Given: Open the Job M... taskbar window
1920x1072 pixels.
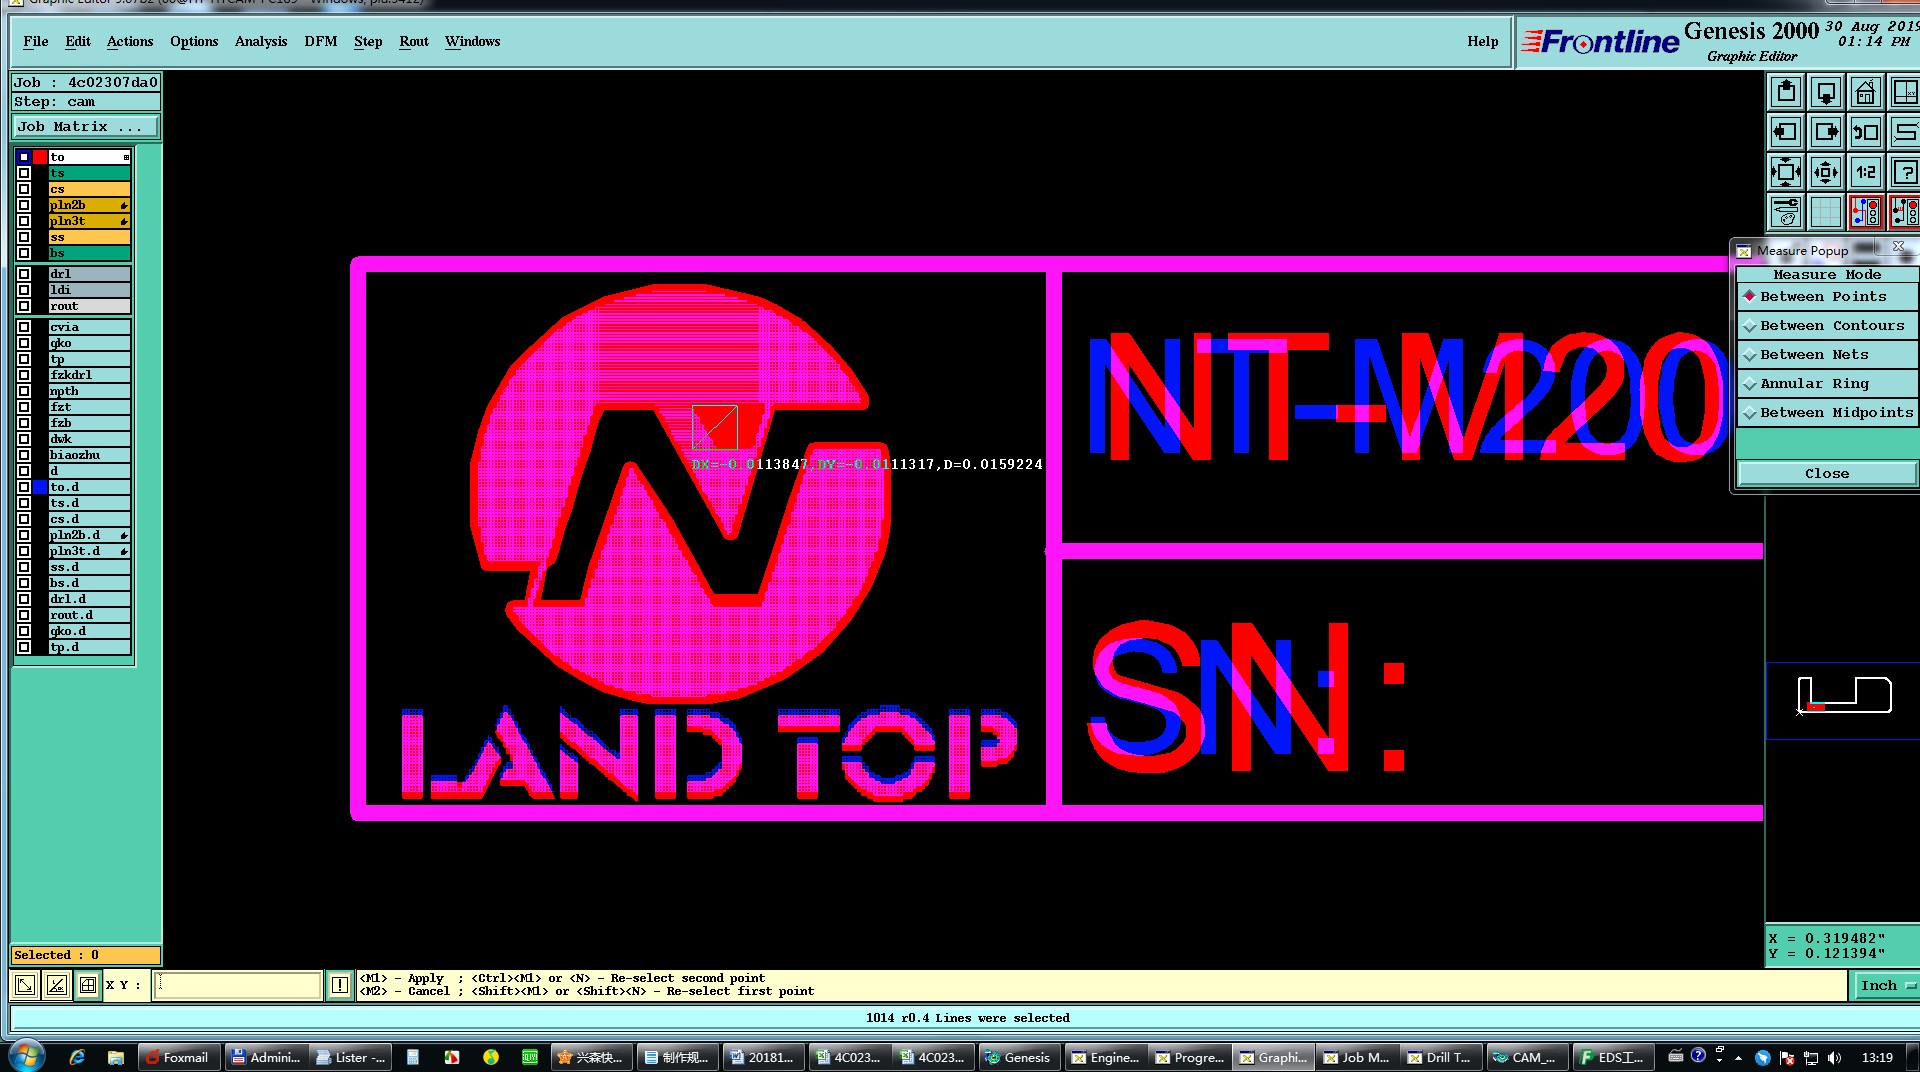Looking at the screenshot, I should click(1357, 1057).
